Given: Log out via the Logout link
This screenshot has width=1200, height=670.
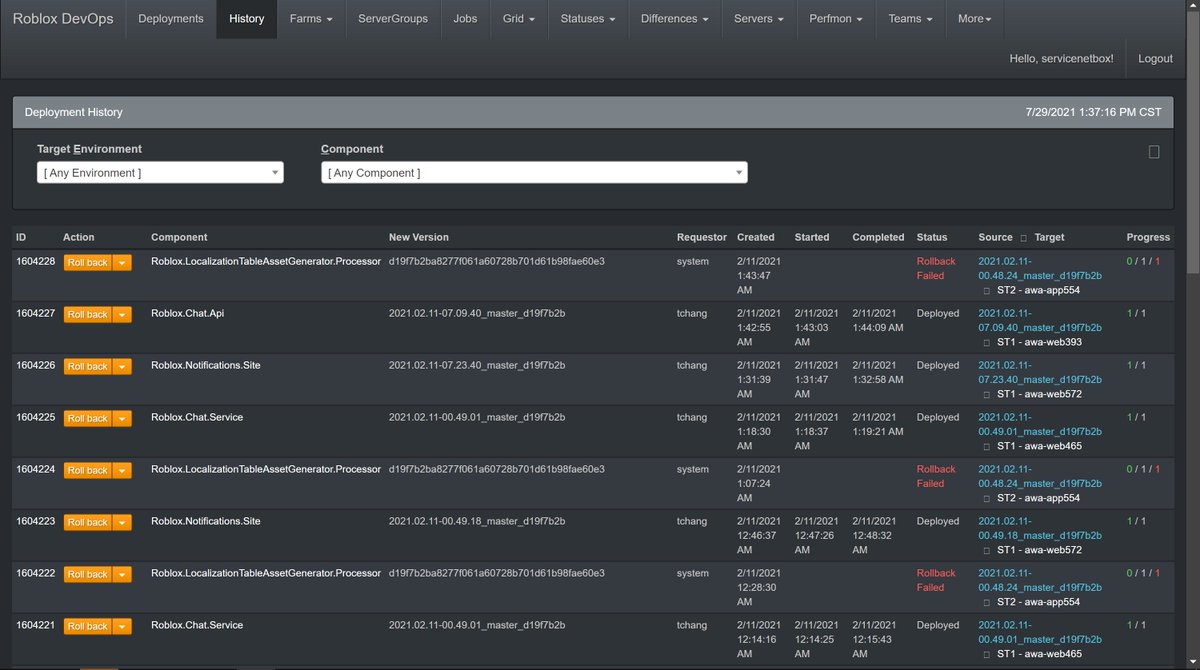Looking at the screenshot, I should (x=1155, y=59).
